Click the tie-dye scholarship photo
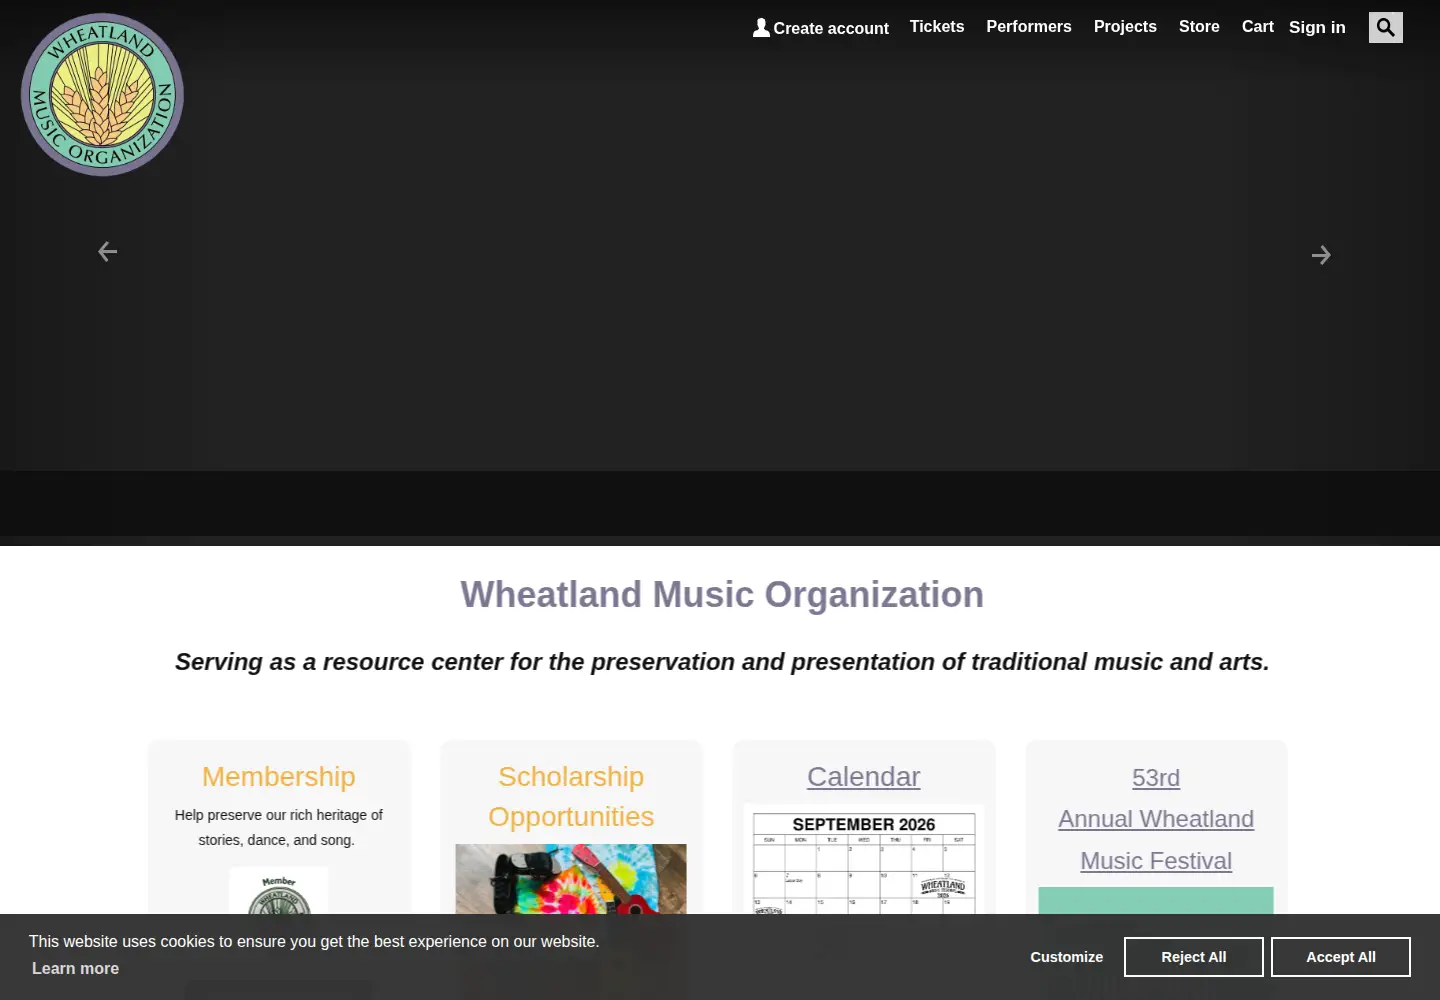Screen dimensions: 1440x1000 [571, 879]
